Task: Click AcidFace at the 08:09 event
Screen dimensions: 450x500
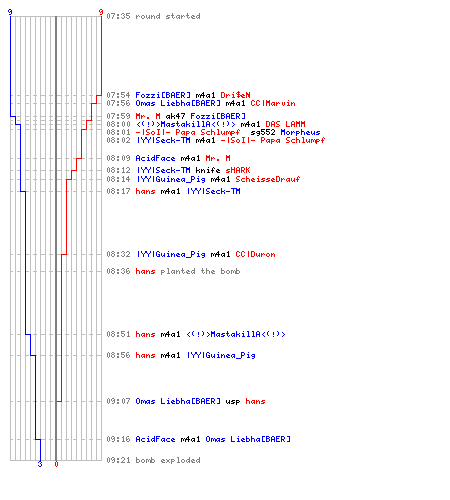Action: [x=155, y=158]
